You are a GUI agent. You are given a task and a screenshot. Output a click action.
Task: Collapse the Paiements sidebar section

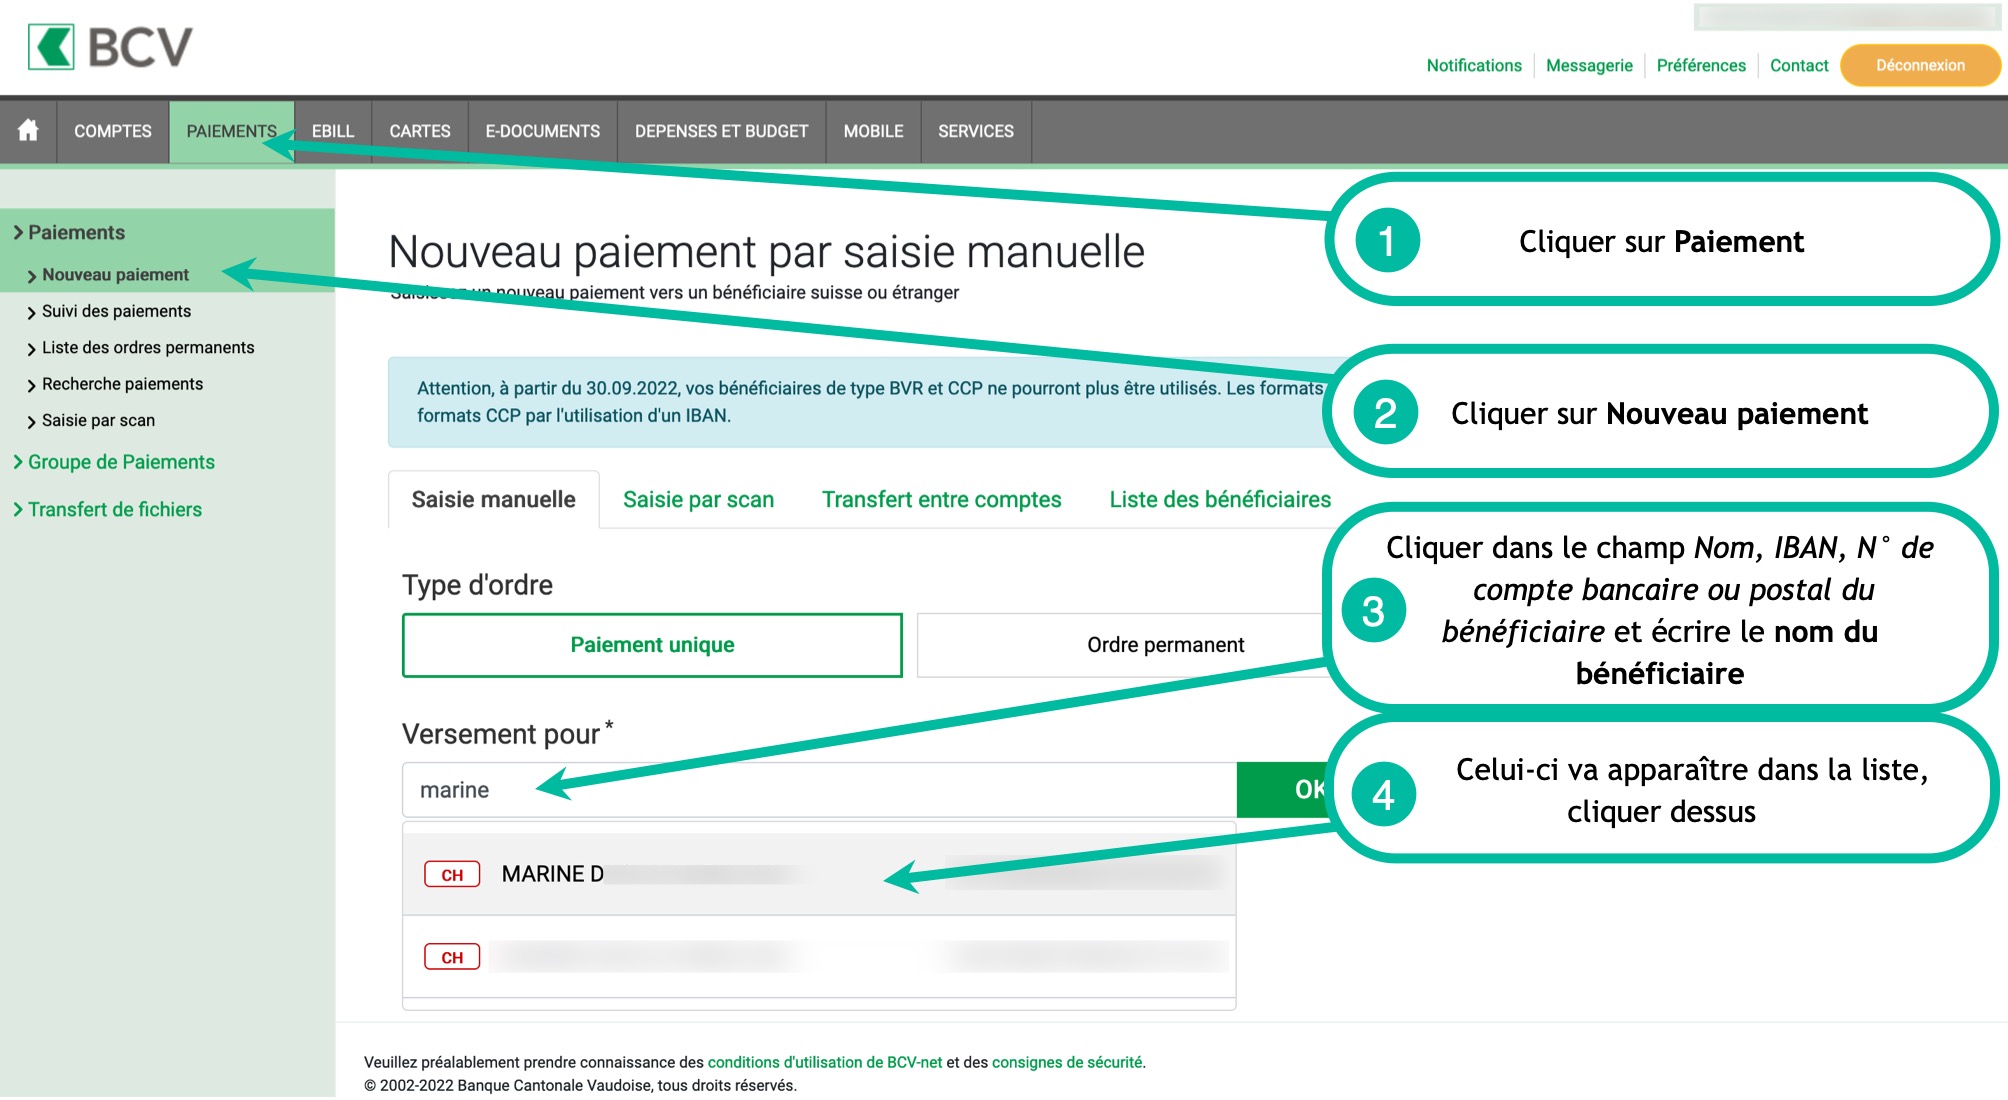76,232
